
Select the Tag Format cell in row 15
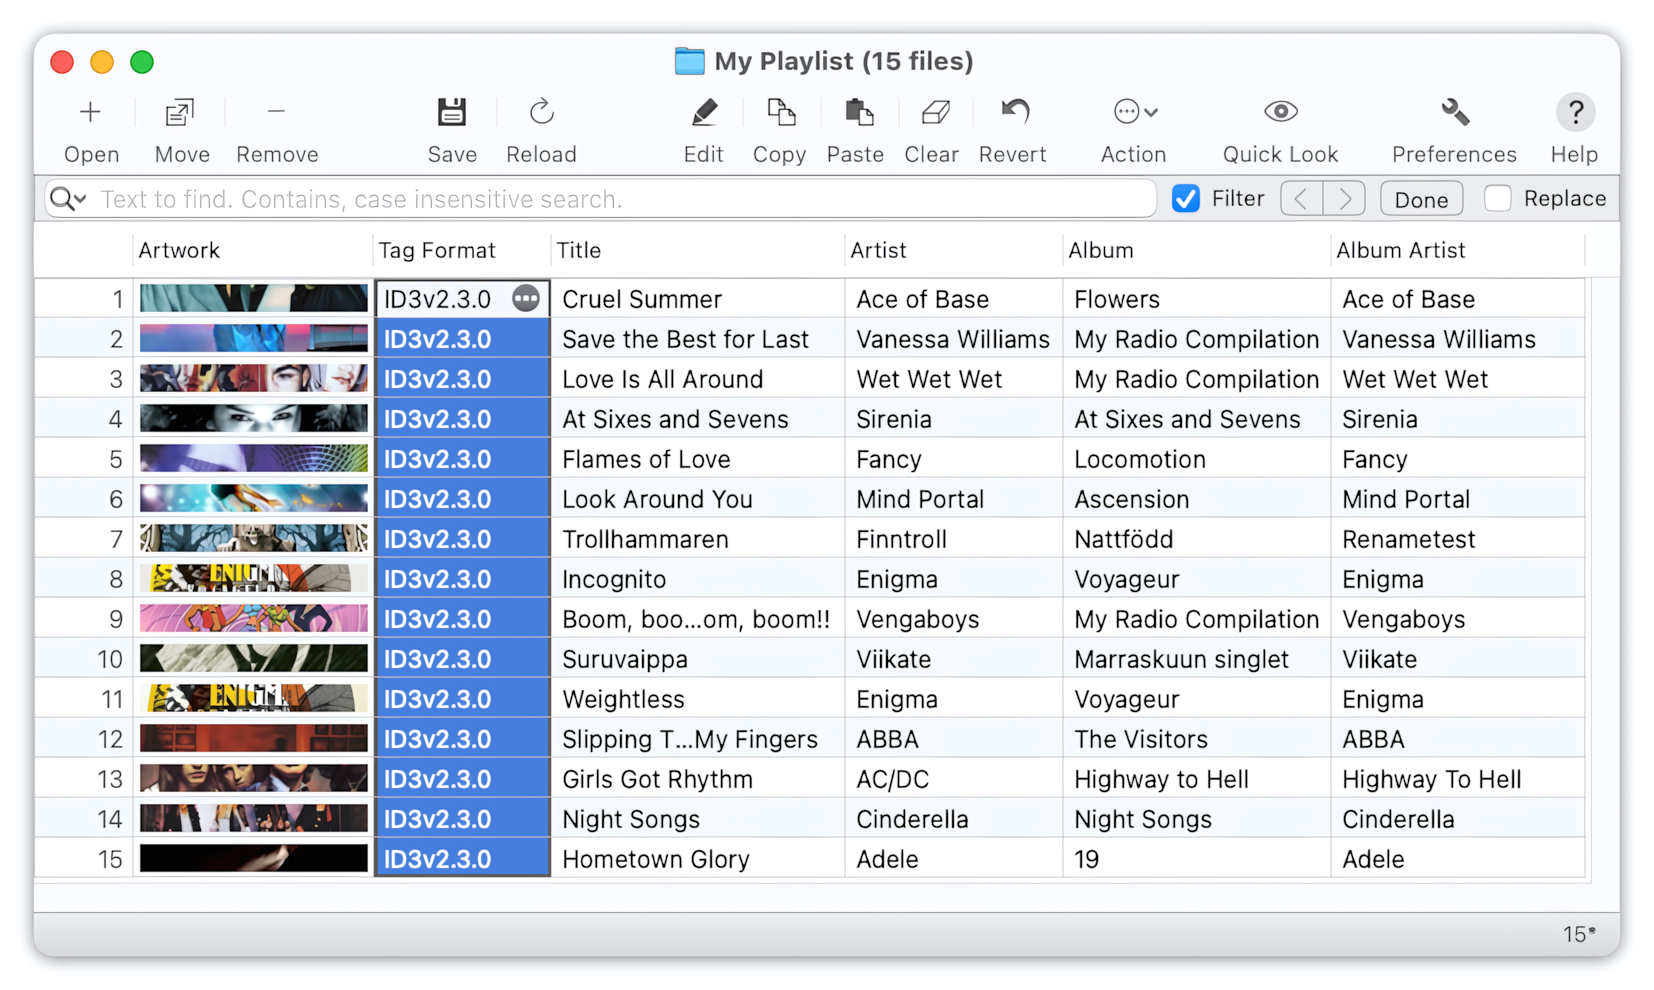point(462,859)
